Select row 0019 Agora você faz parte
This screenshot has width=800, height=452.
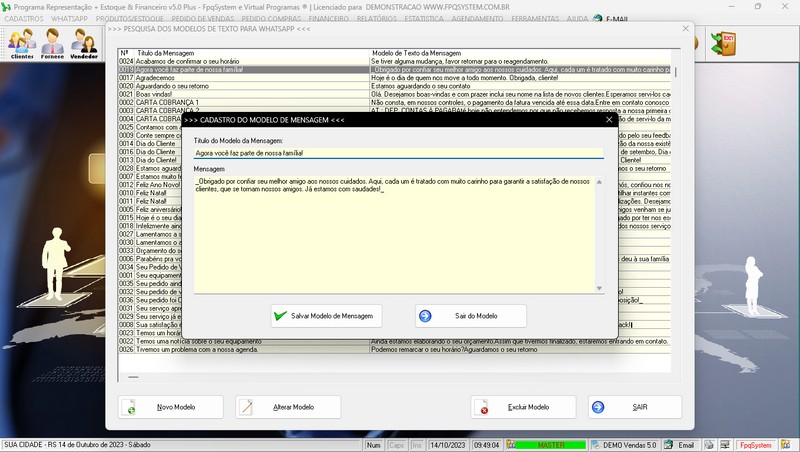[394, 69]
